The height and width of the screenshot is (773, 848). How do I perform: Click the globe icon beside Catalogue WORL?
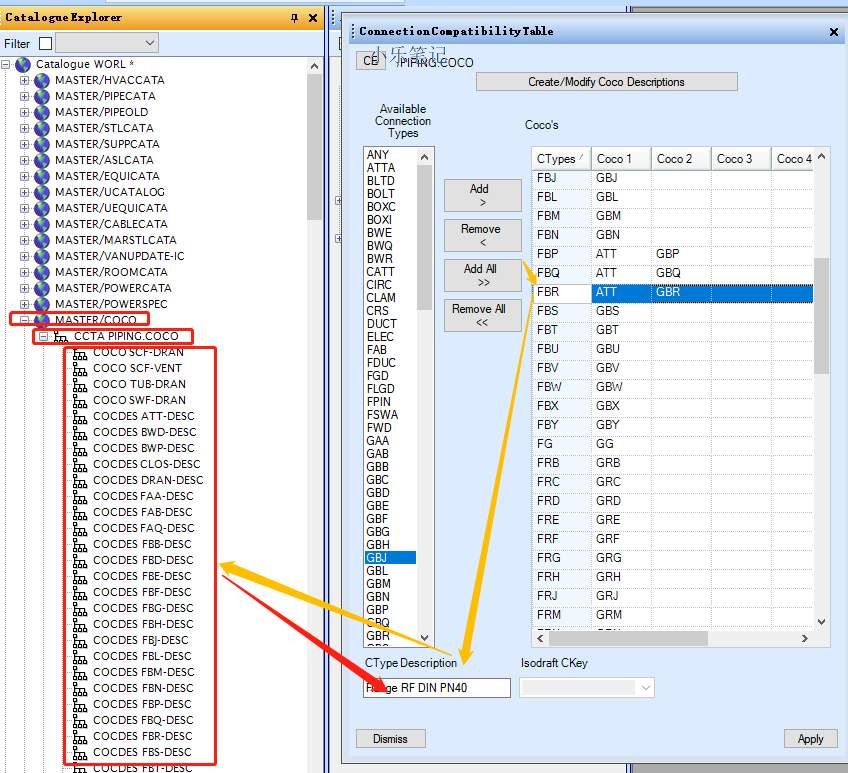tap(23, 64)
